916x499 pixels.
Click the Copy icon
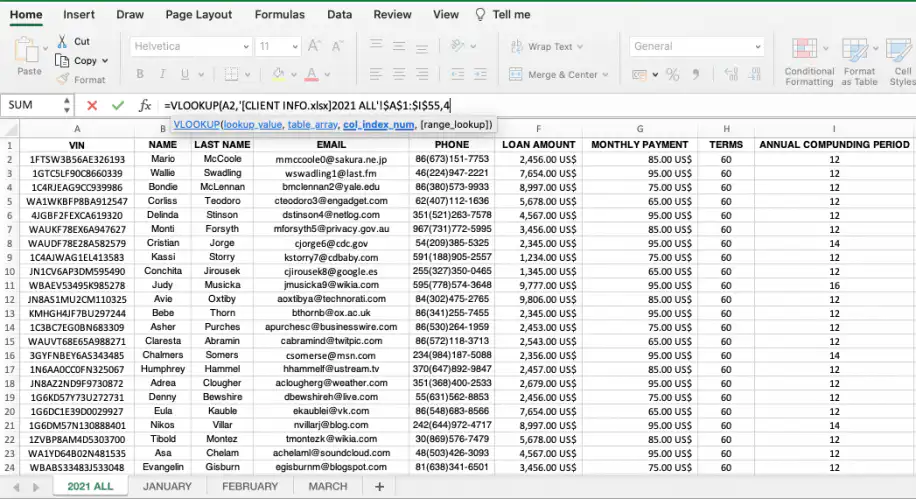click(x=62, y=60)
